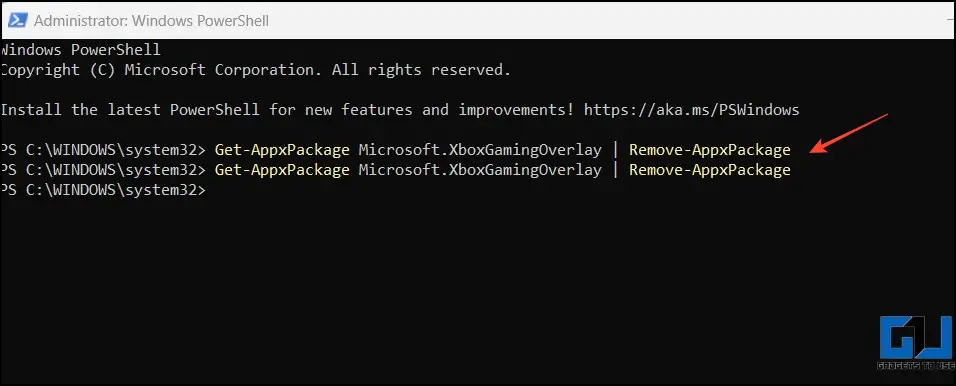Click the pipe symbol in first command

616,150
